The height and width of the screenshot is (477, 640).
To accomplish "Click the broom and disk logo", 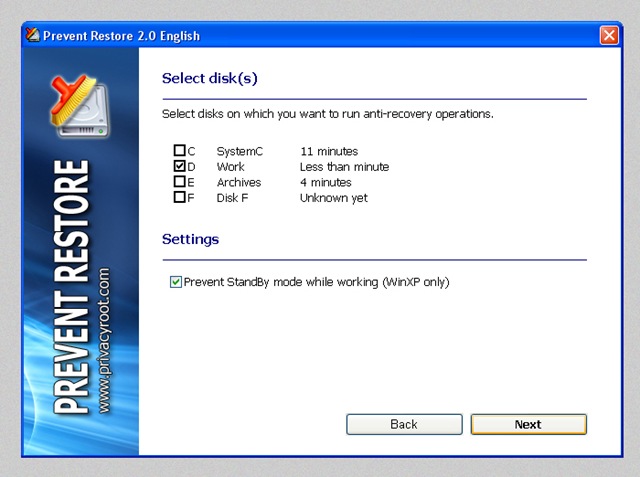I will pyautogui.click(x=80, y=106).
